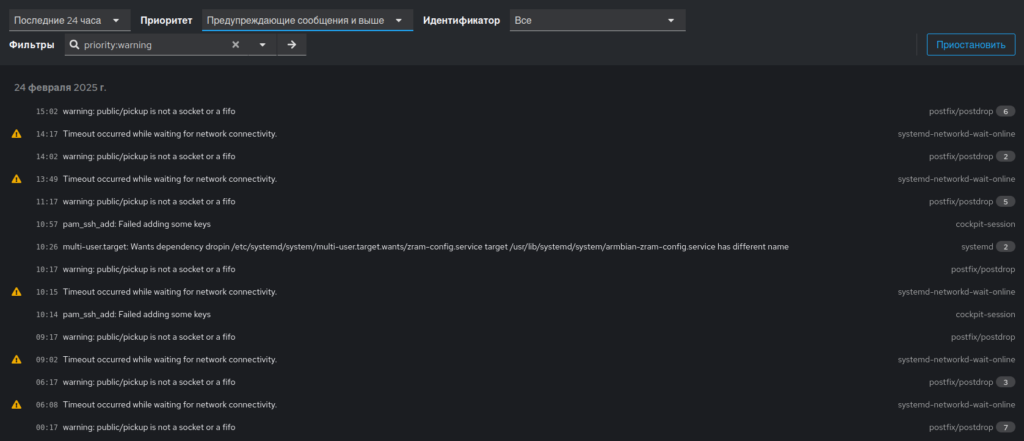Image resolution: width=1024 pixels, height=441 pixels.
Task: Click postfix/postdrop identifier on 10:17 row
Action: click(x=983, y=269)
